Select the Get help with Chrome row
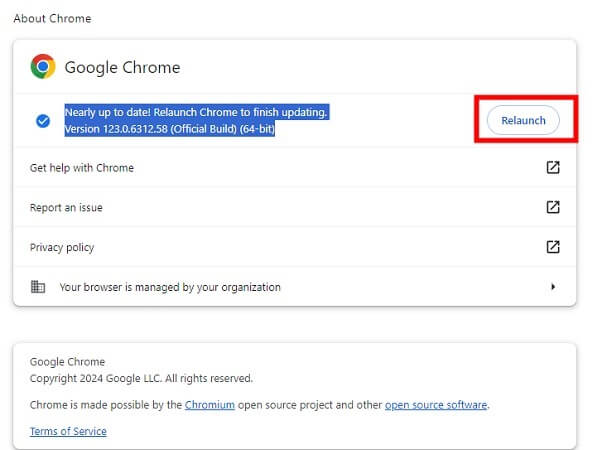Viewport: 607px width, 450px height. (82, 168)
